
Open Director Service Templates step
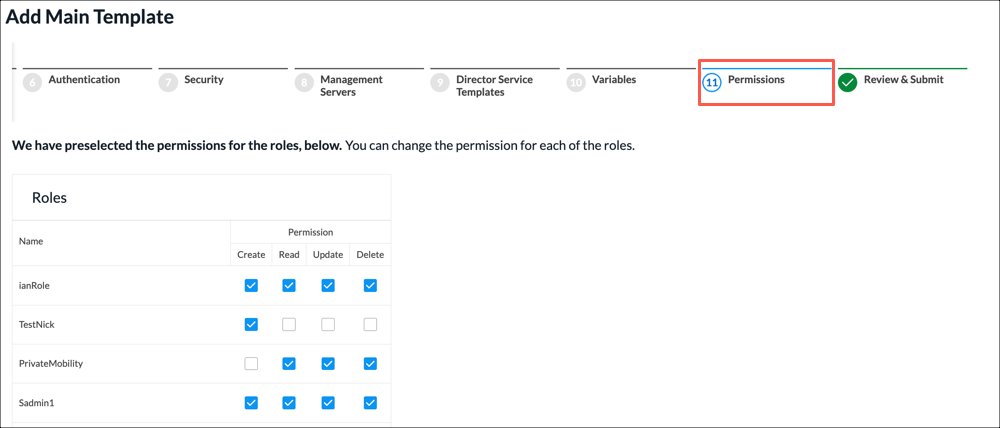494,85
